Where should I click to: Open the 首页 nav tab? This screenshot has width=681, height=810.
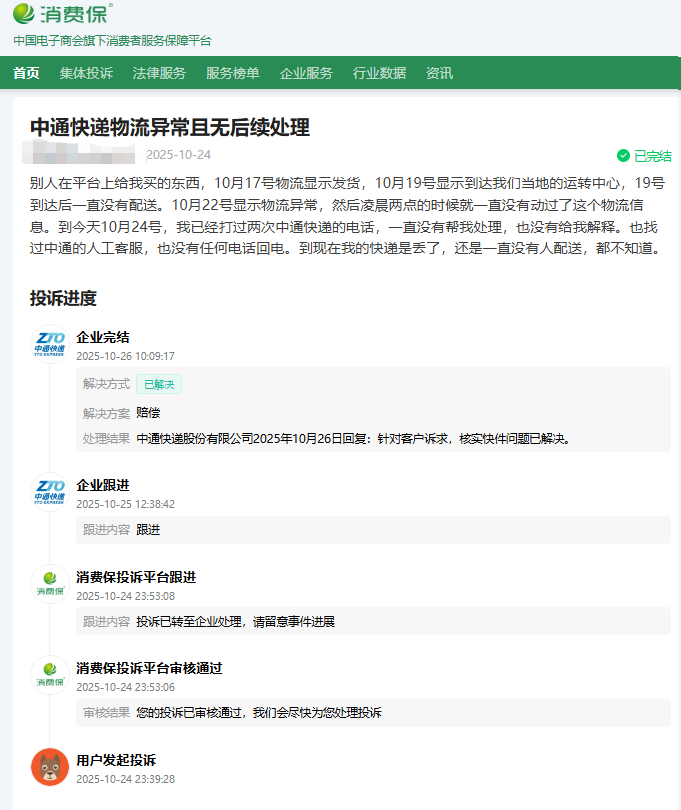pos(26,73)
